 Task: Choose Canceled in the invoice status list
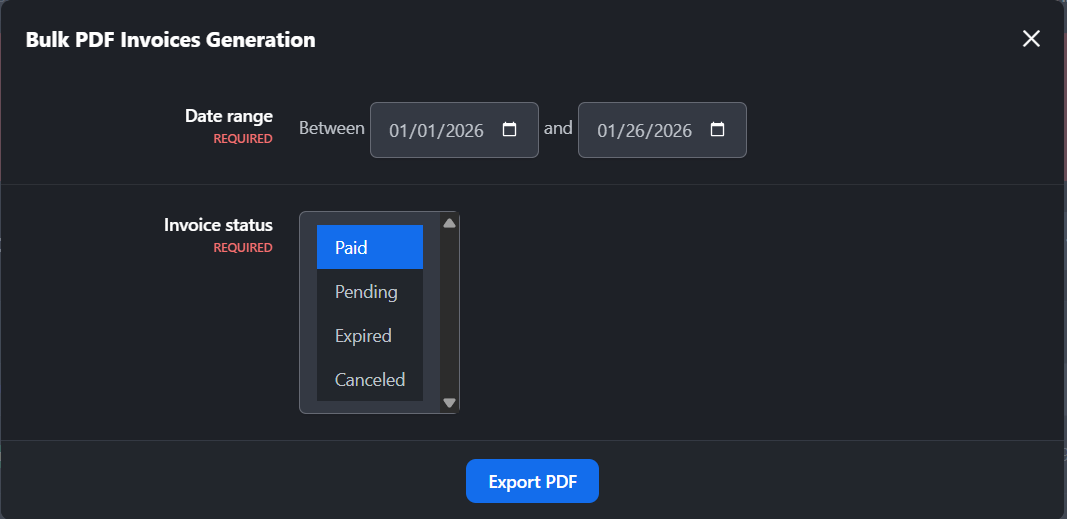(370, 379)
